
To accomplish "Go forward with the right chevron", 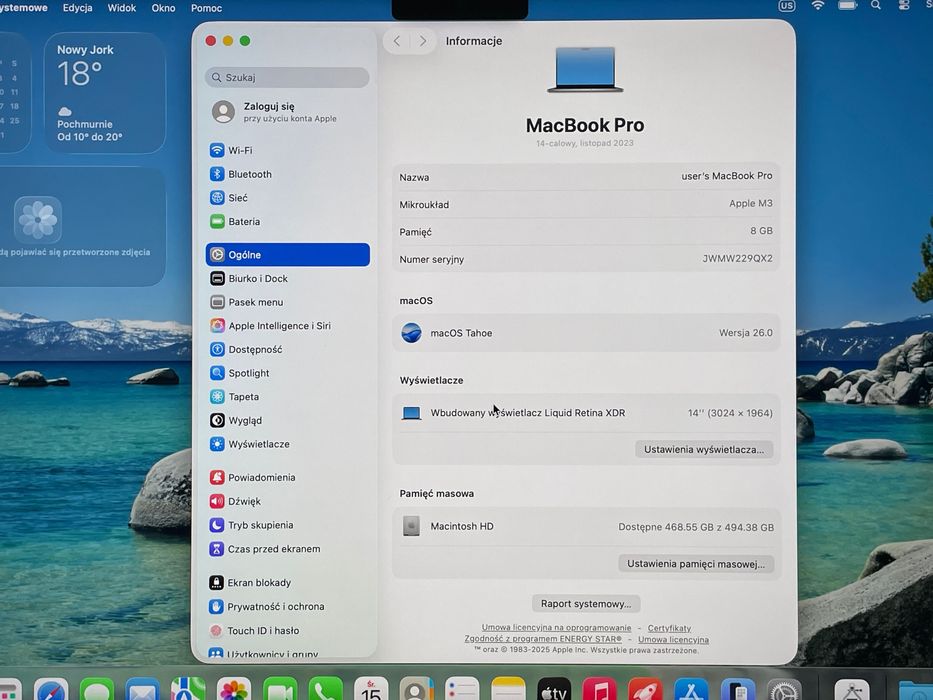I will (422, 41).
